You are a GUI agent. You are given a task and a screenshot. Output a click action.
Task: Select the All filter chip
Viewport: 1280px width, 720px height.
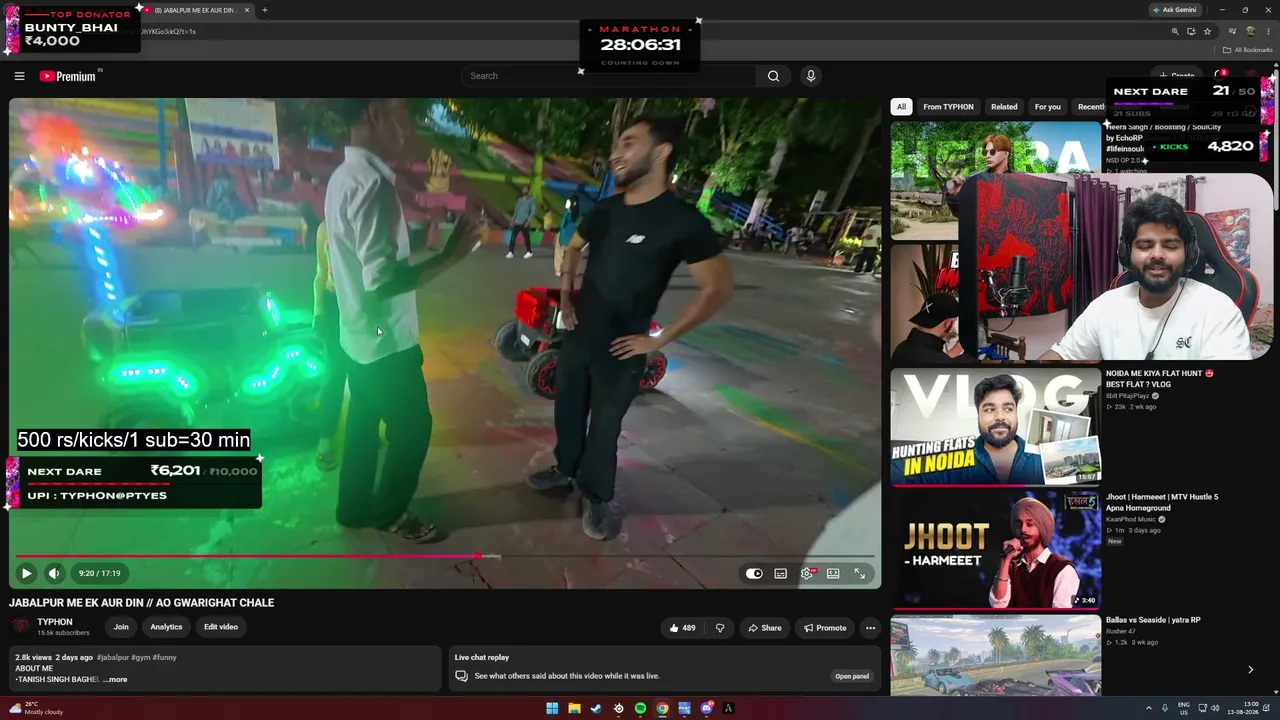tap(901, 107)
